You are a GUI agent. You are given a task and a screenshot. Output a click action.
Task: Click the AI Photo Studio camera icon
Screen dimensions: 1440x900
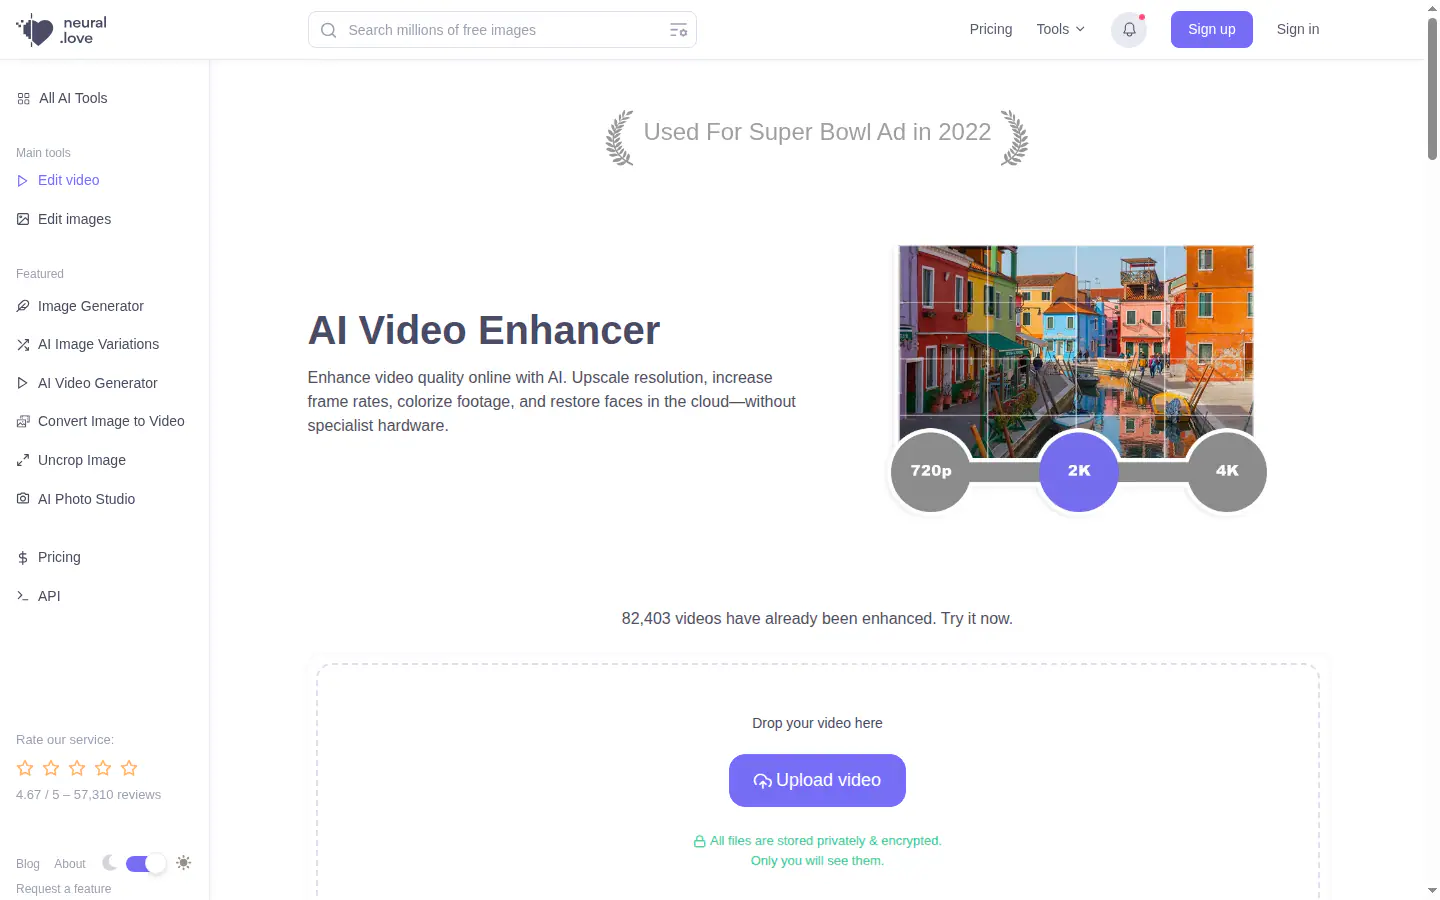tap(23, 498)
